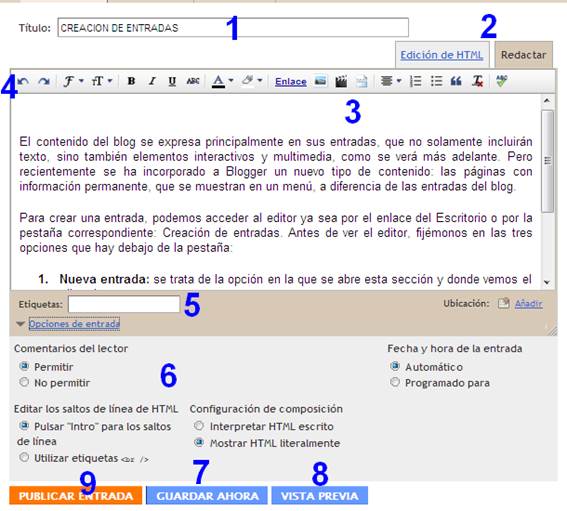Select Permitir for reader comments
The image size is (567, 511).
24,366
